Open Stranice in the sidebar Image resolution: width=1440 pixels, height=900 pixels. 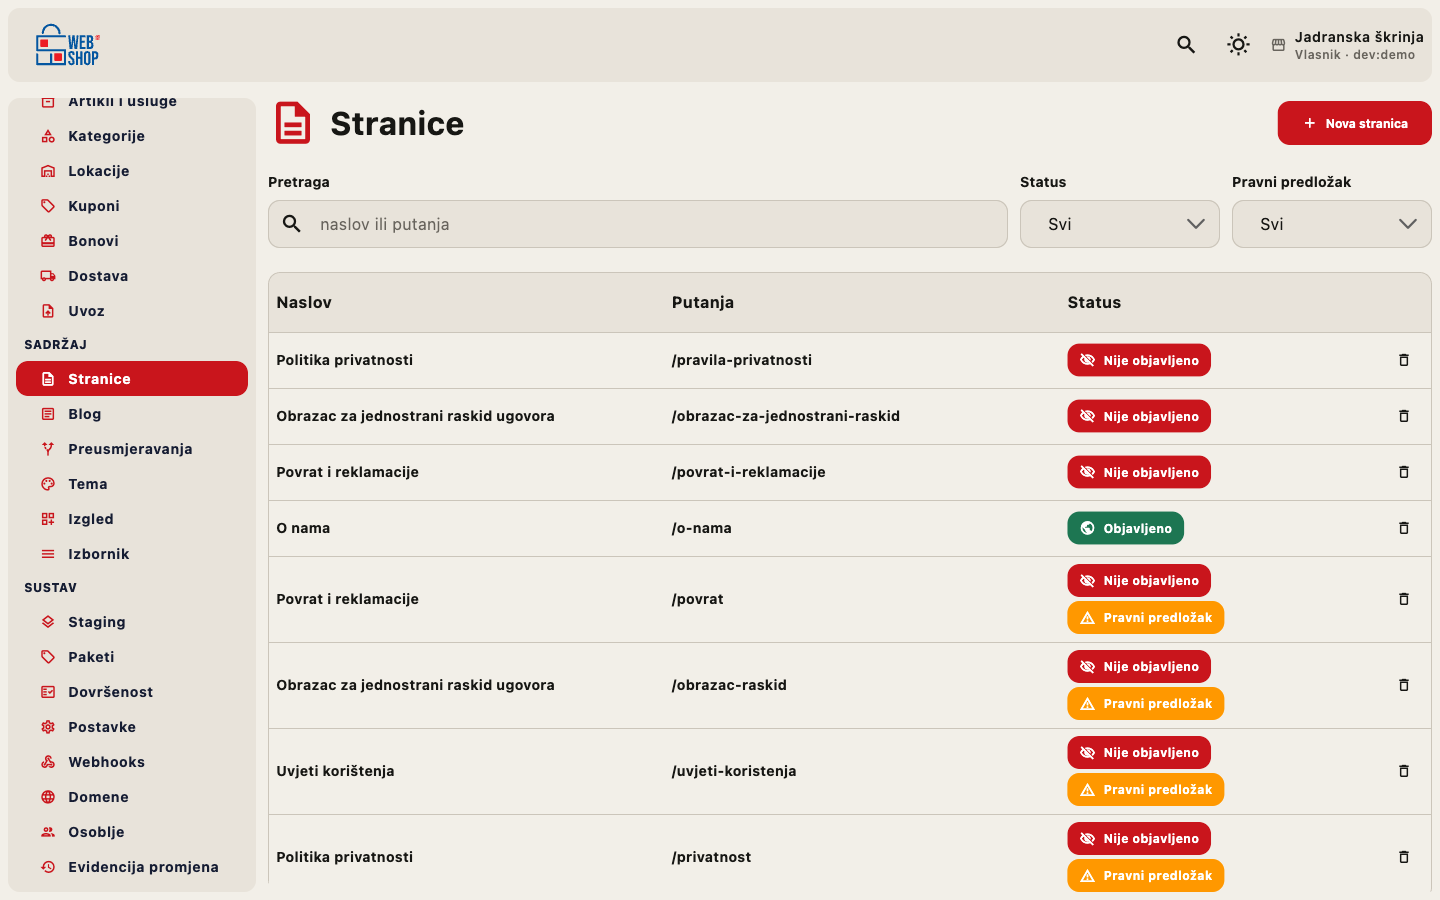pos(132,379)
